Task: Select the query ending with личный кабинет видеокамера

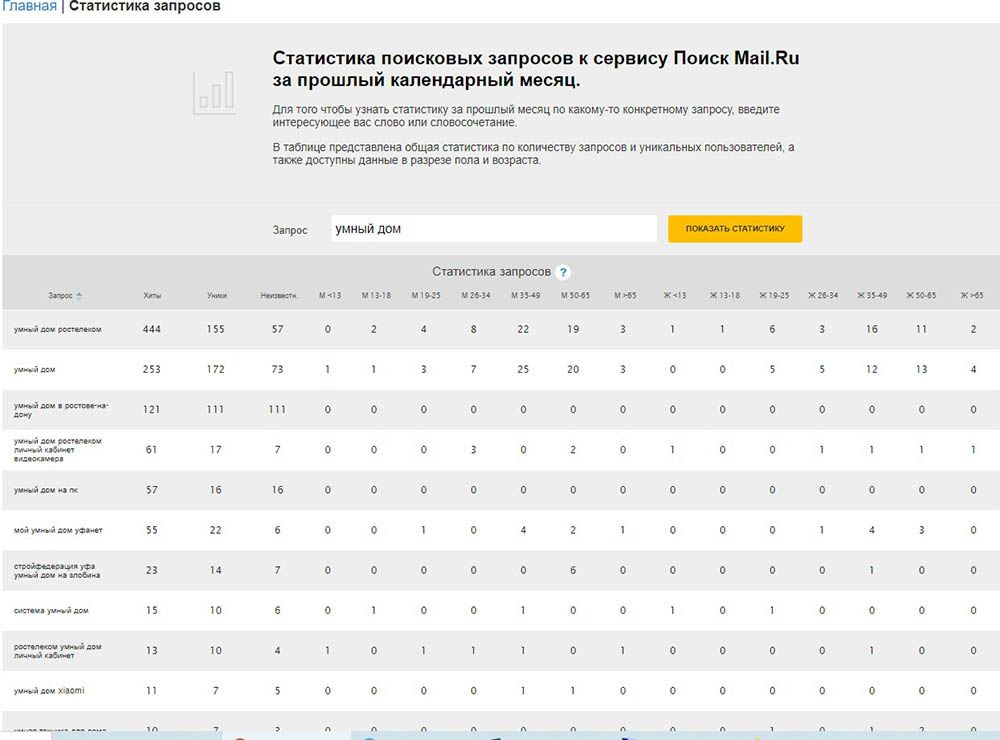Action: 57,450
